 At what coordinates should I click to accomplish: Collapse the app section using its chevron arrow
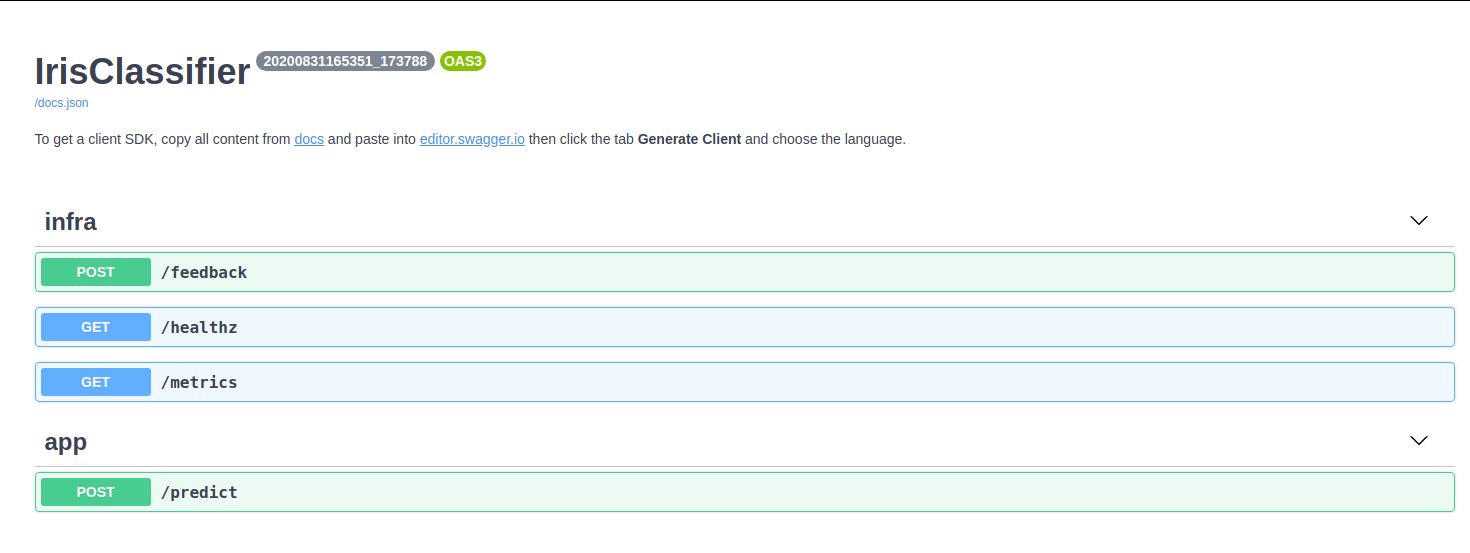pyautogui.click(x=1418, y=441)
